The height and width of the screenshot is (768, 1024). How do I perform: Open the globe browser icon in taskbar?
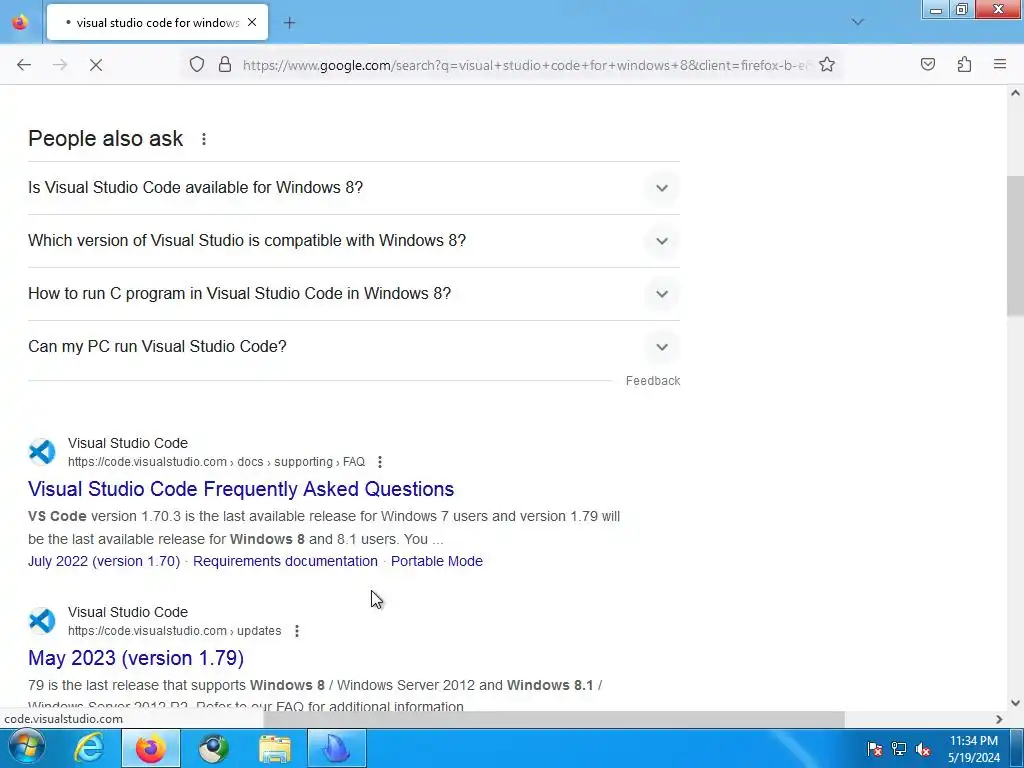[213, 748]
